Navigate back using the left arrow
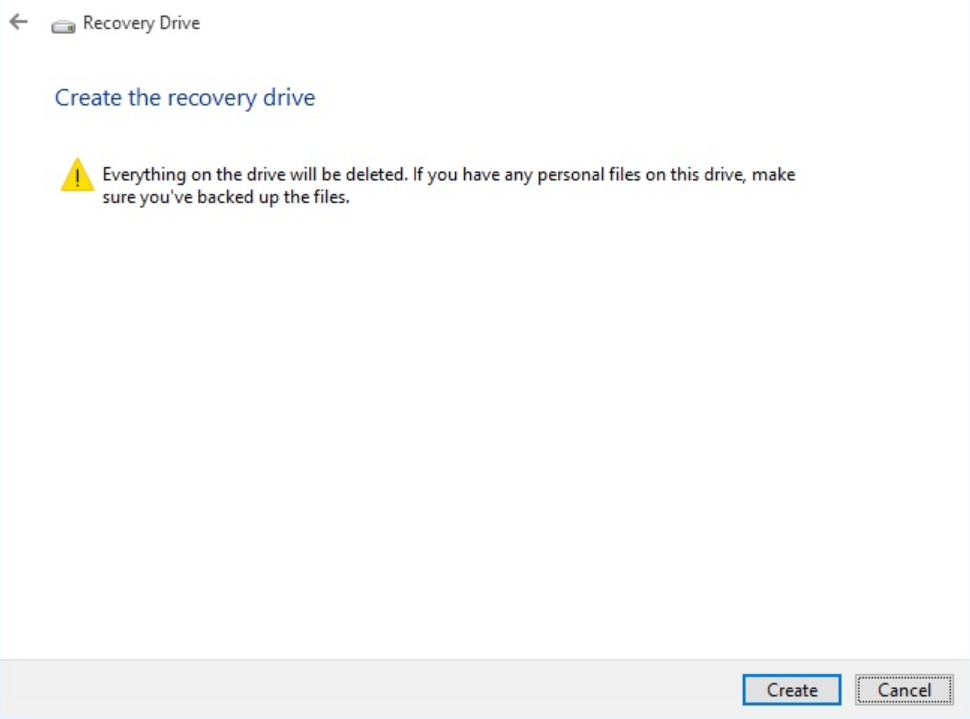Image resolution: width=970 pixels, height=719 pixels. (18, 22)
